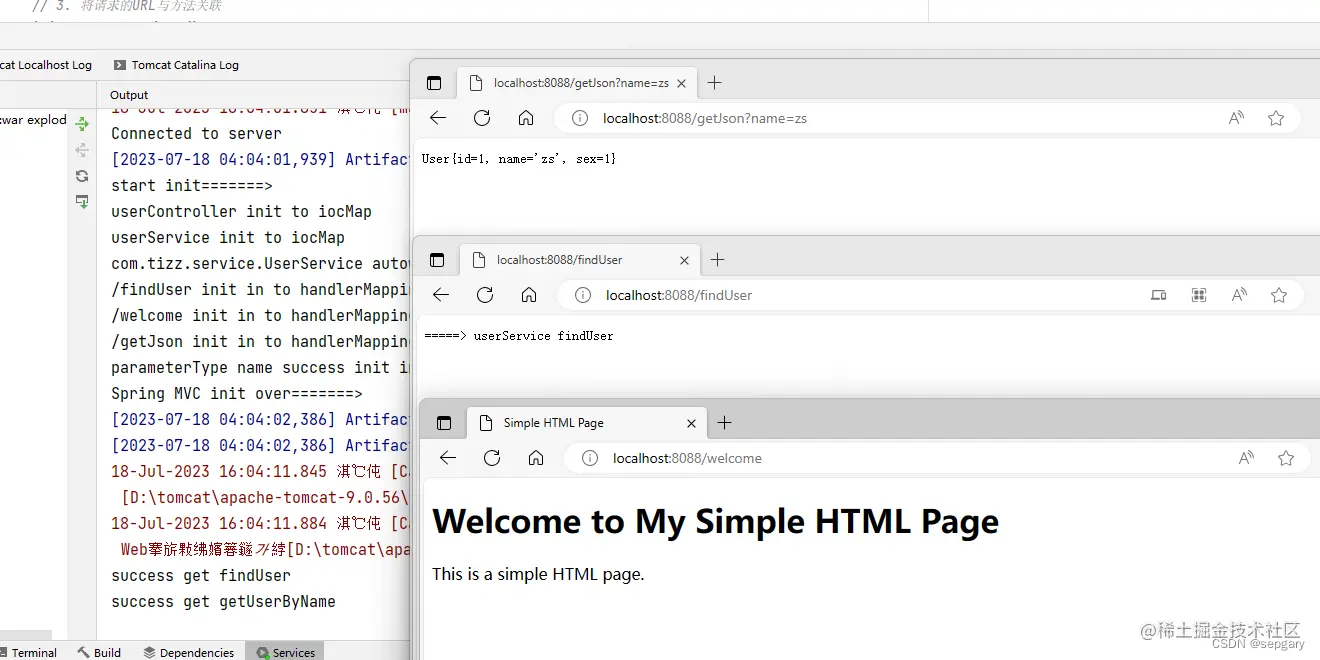Favorite the welcome page with star icon
Screen dimensions: 1320x660
[1286, 458]
